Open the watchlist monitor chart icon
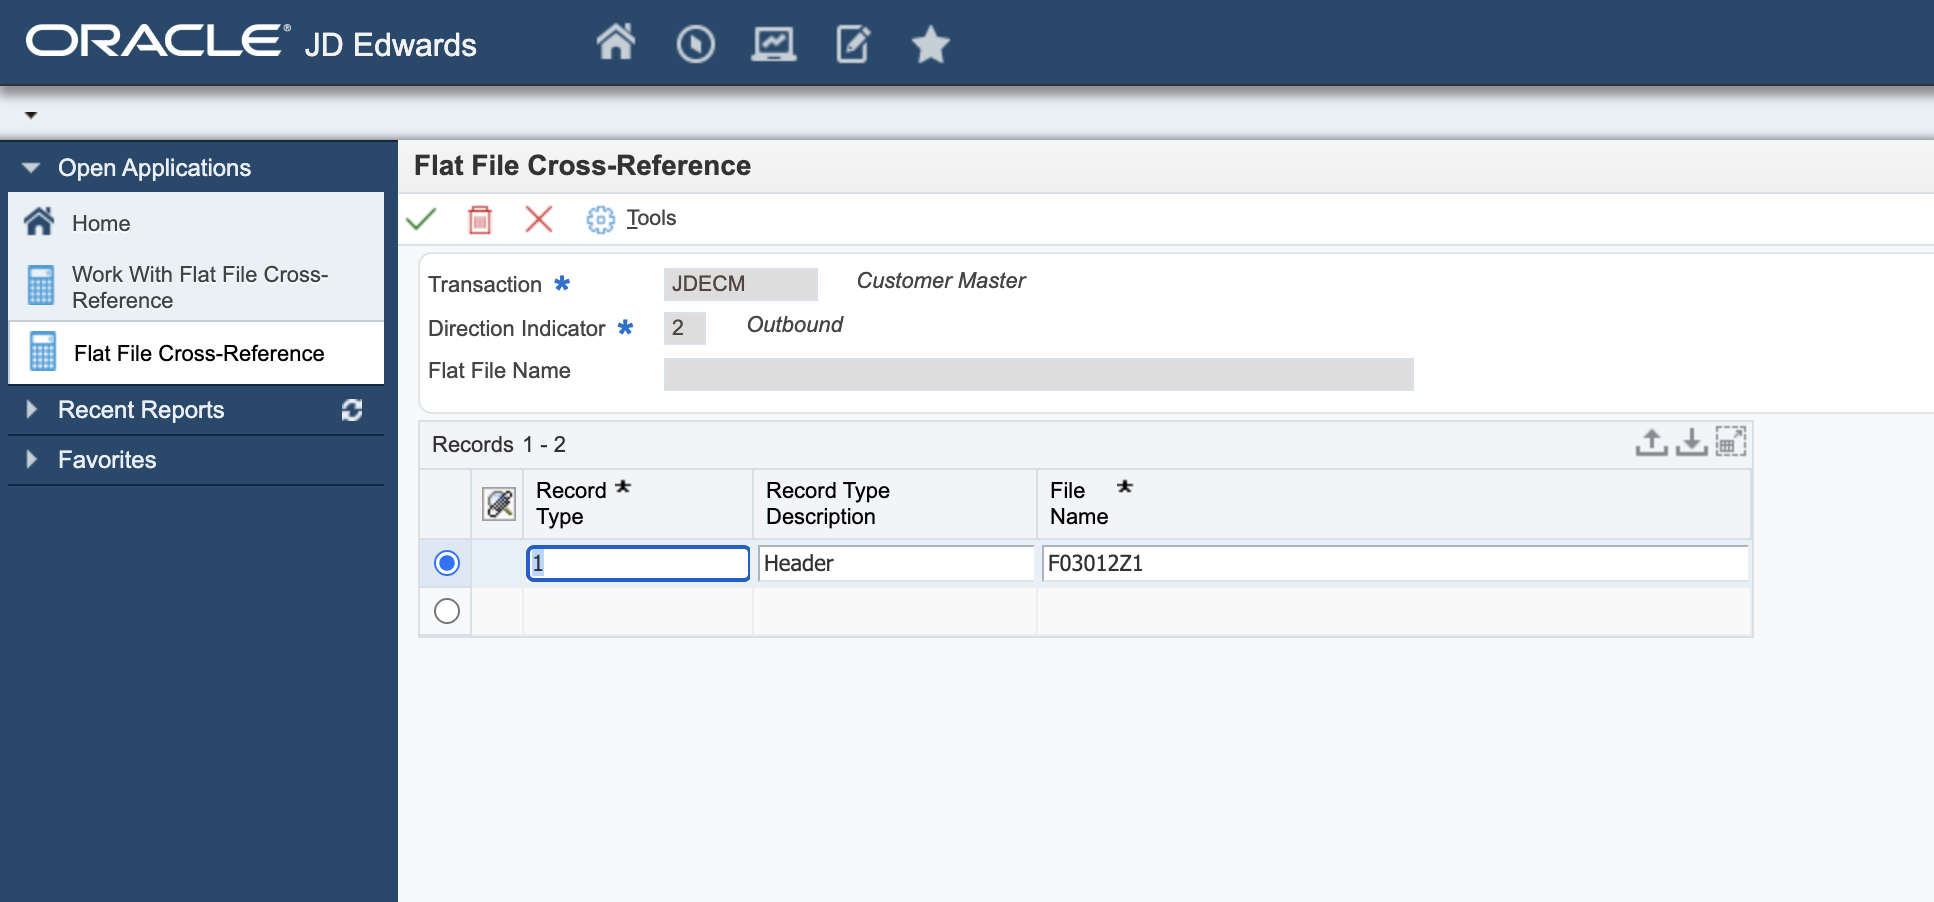Viewport: 1934px width, 902px height. coord(773,44)
